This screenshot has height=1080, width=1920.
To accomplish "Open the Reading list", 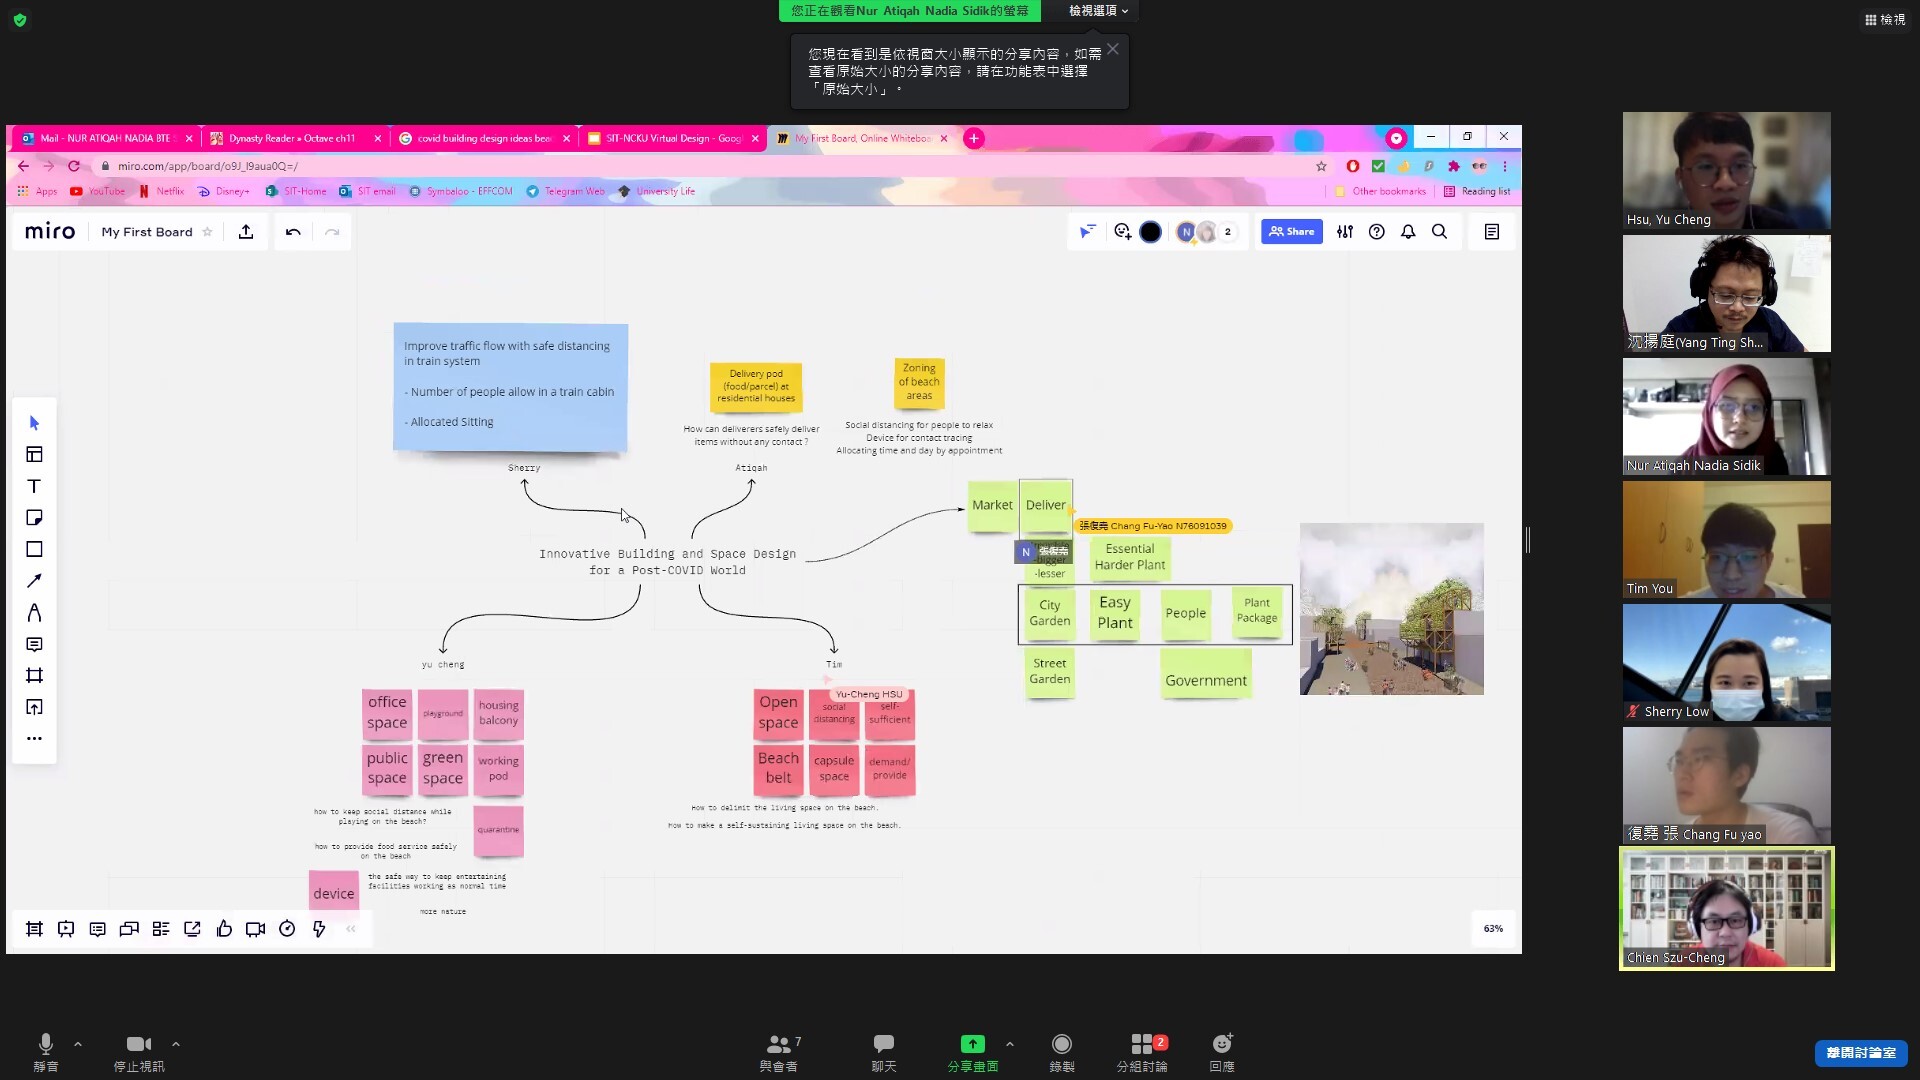I will pyautogui.click(x=1477, y=191).
